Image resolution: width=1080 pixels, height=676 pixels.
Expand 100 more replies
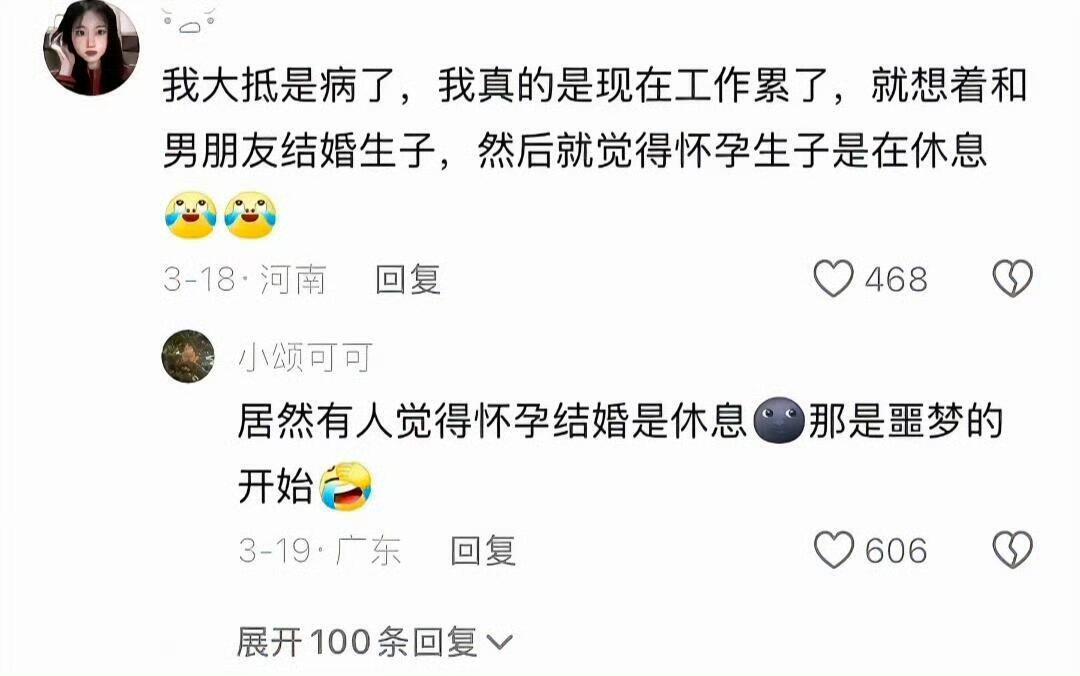click(x=375, y=642)
